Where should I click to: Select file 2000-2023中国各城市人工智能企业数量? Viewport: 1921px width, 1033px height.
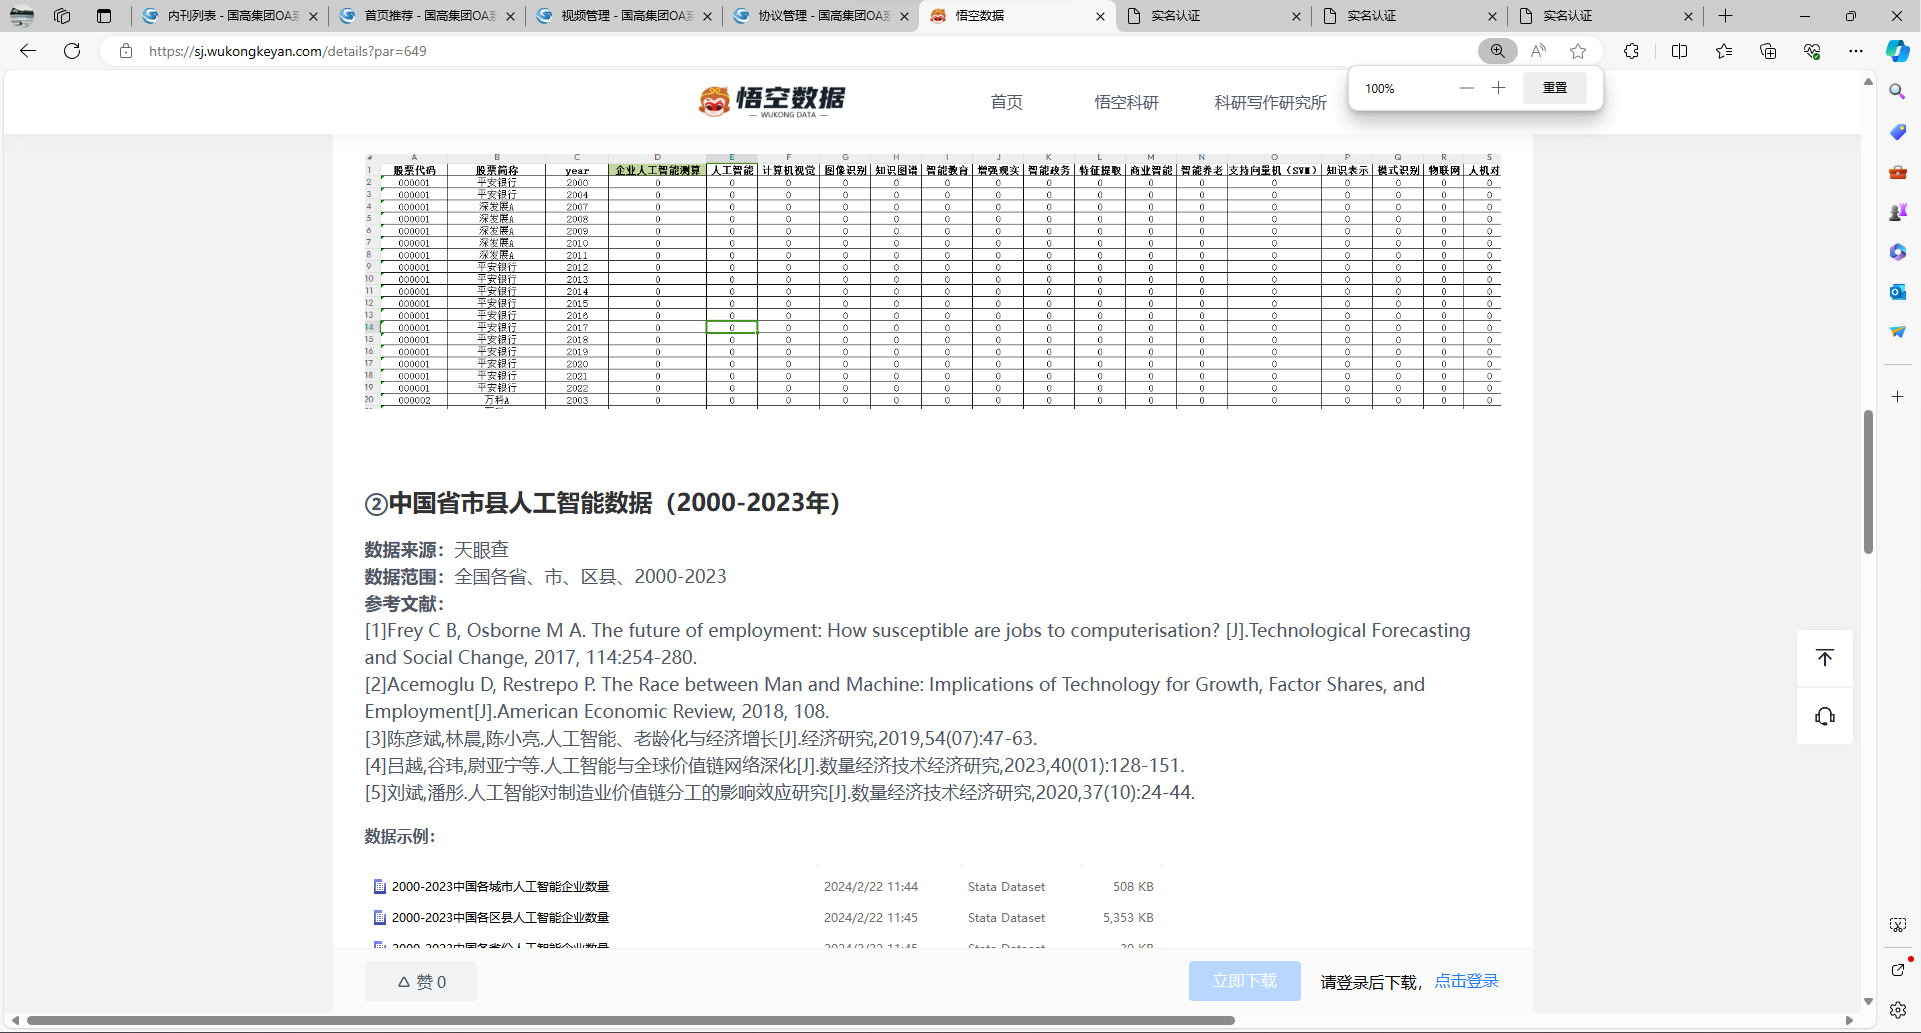(500, 887)
